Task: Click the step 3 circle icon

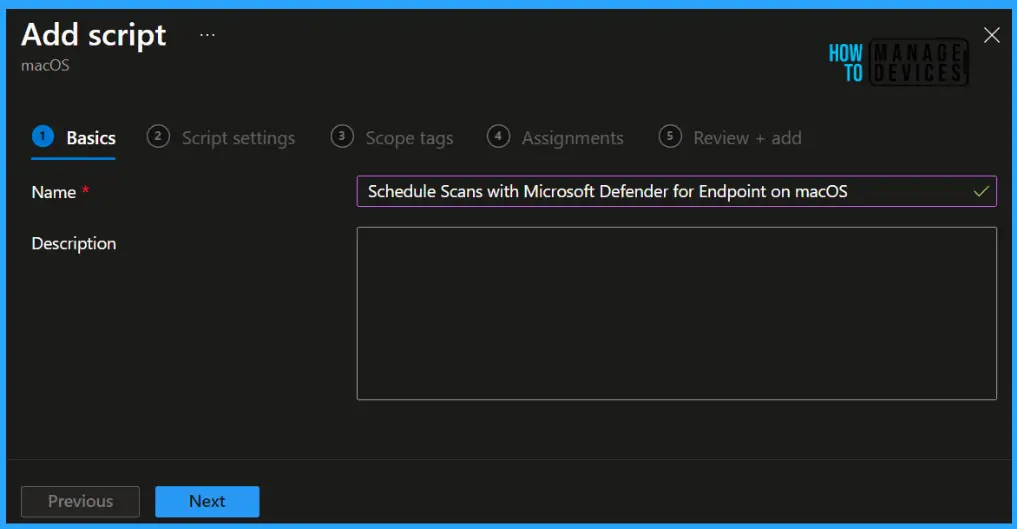Action: click(x=342, y=136)
